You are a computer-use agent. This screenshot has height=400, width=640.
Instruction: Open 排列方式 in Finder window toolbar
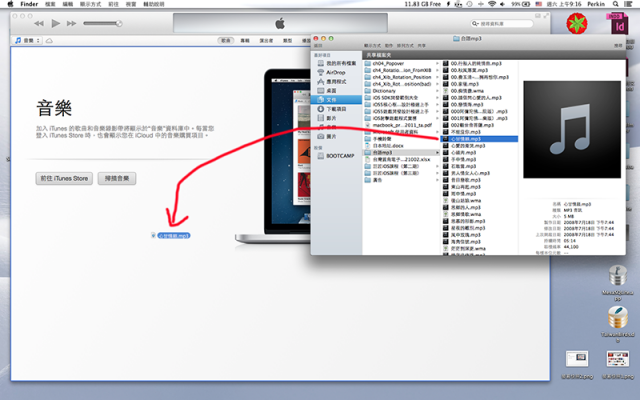coord(405,46)
